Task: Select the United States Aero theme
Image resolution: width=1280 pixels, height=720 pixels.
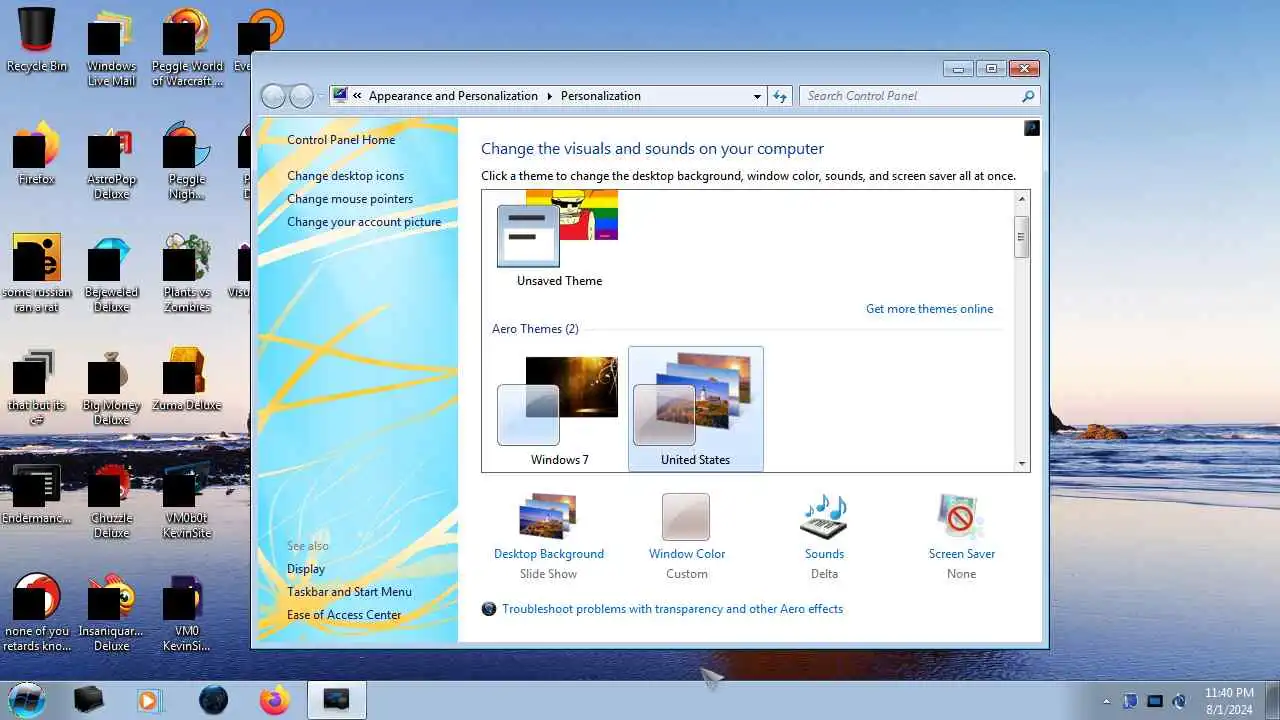Action: 695,408
